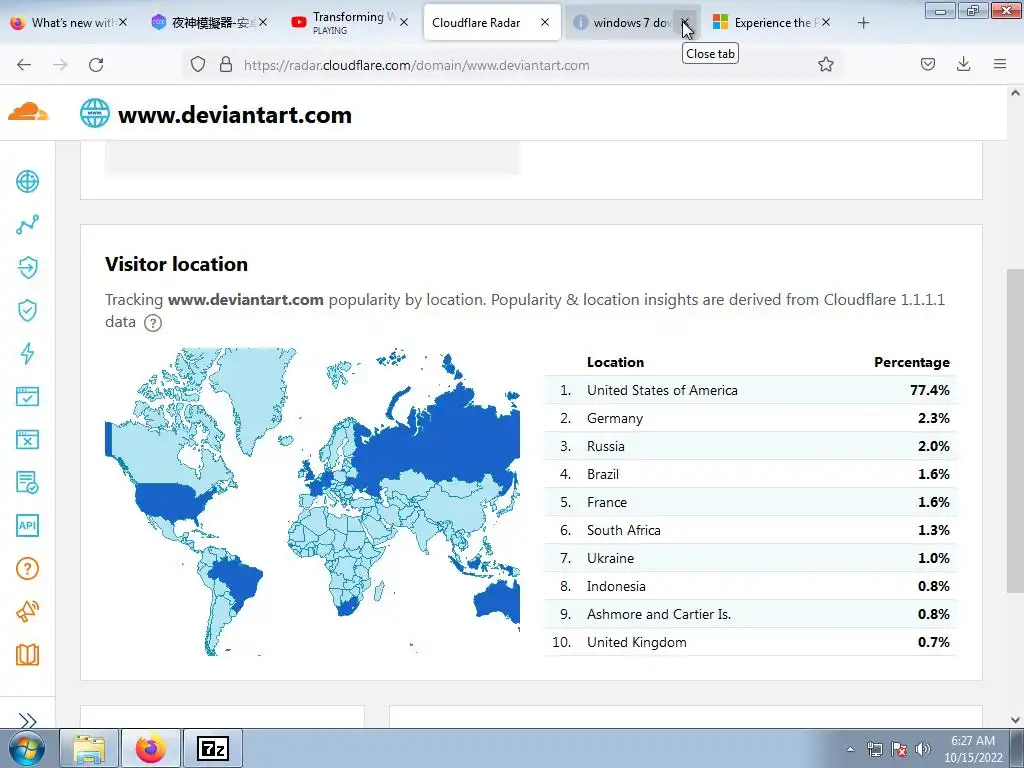Click the Location column header
Image resolution: width=1024 pixels, height=768 pixels.
click(615, 362)
